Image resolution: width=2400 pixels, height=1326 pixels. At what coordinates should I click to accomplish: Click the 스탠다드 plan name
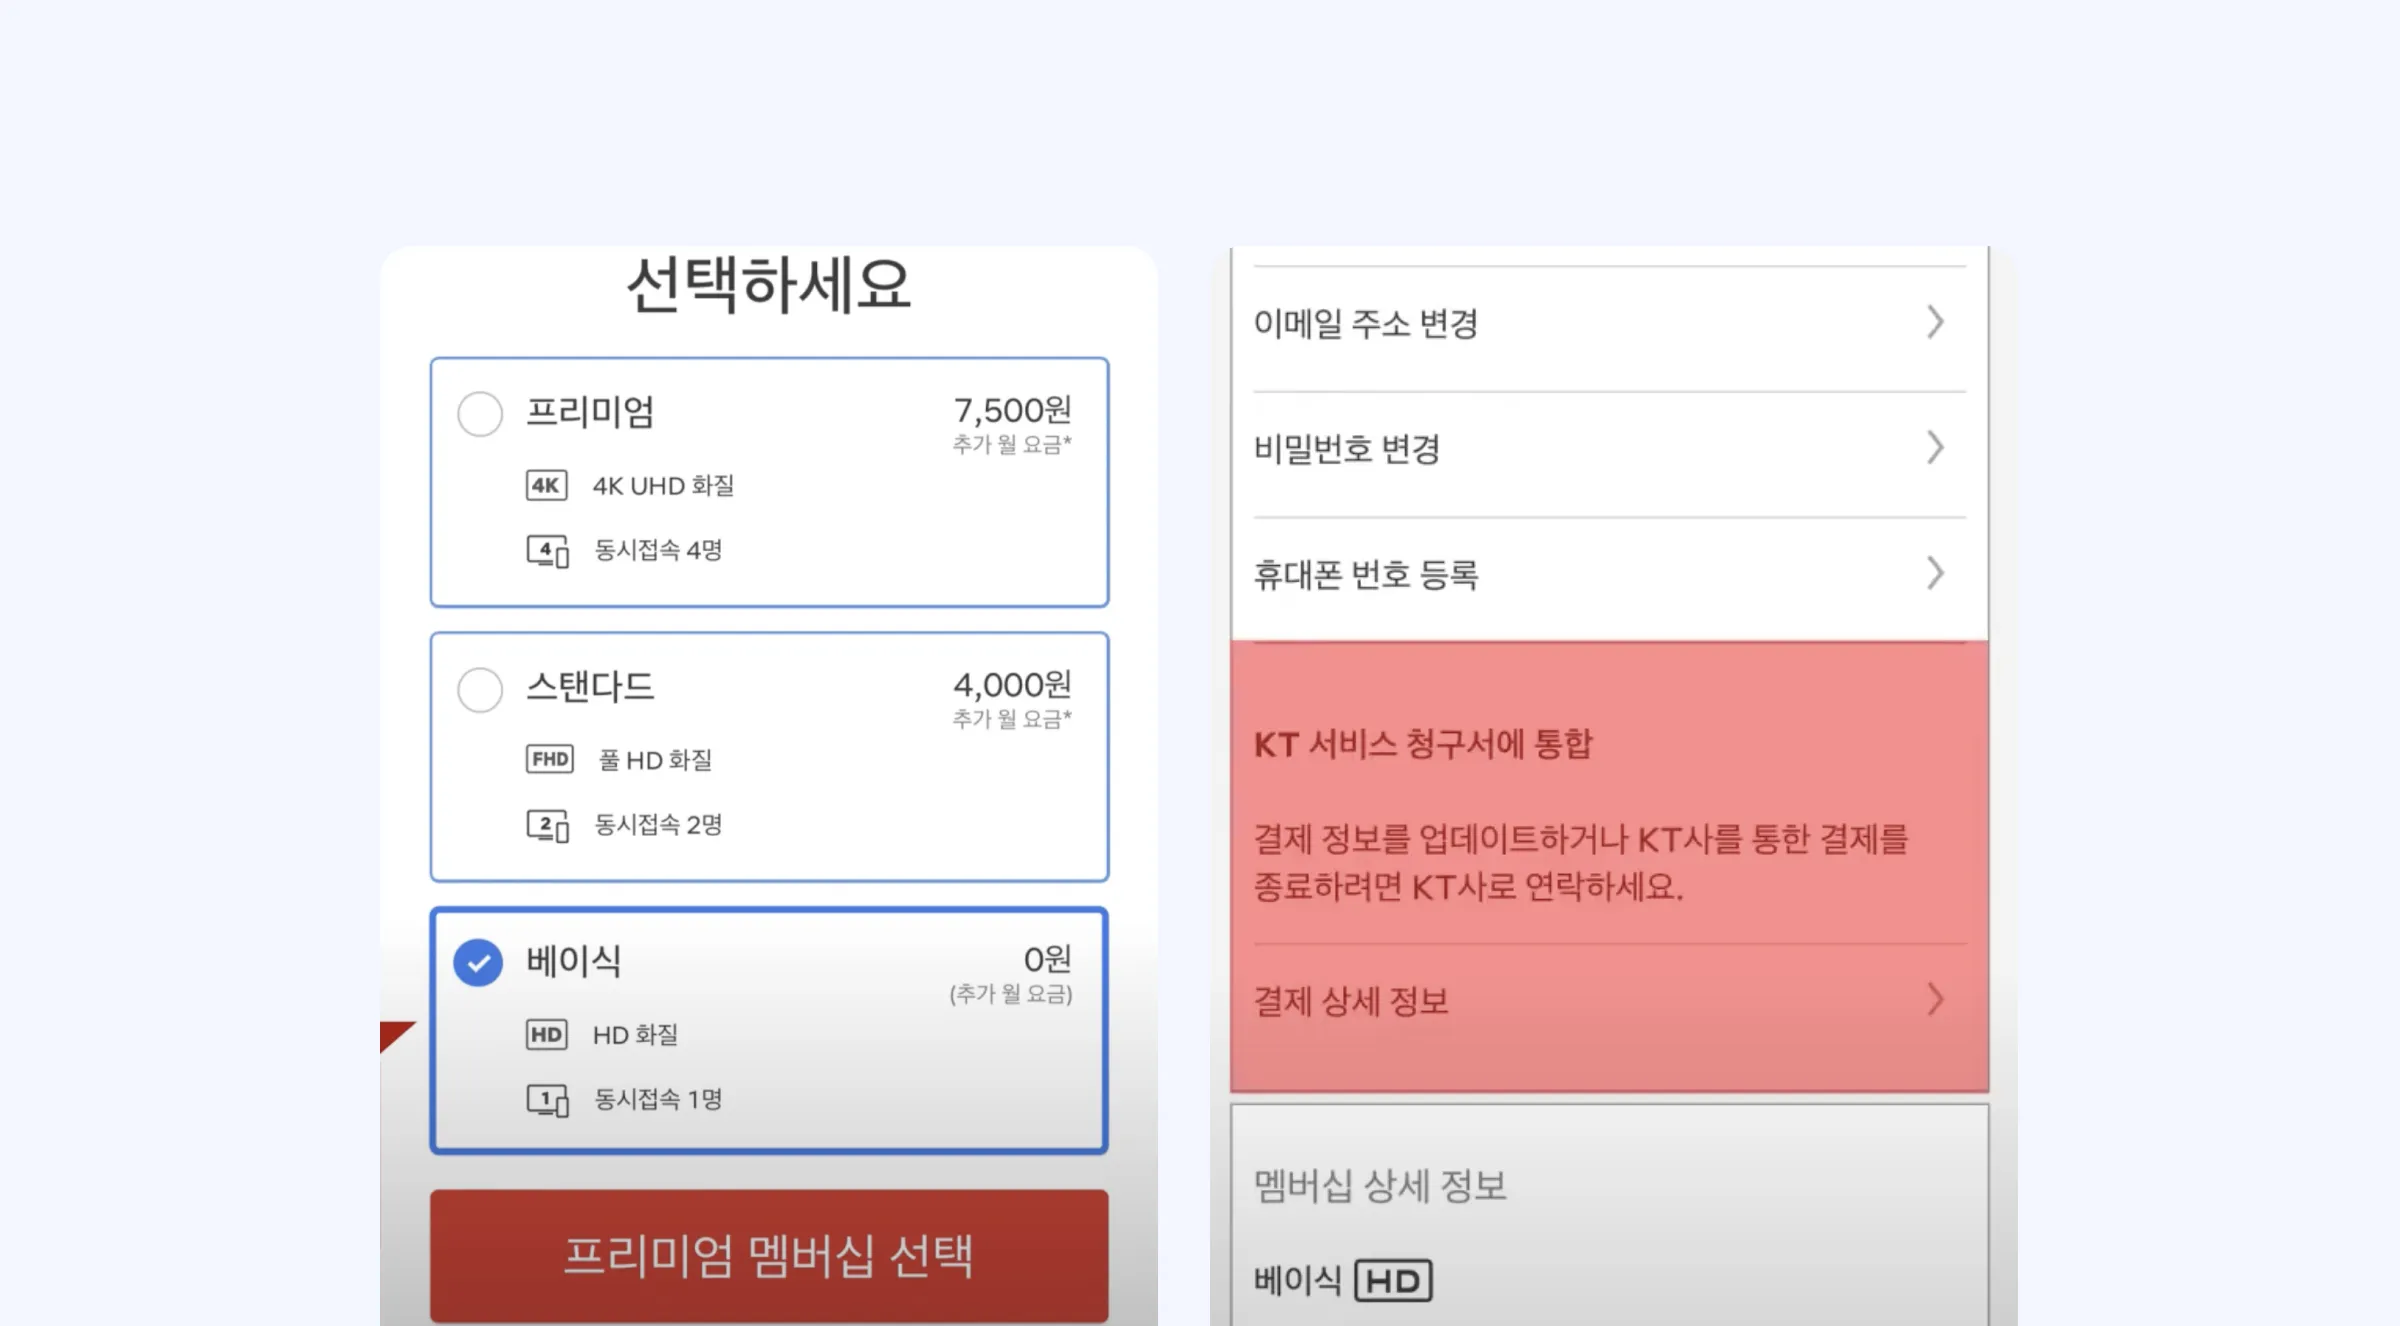click(x=590, y=687)
